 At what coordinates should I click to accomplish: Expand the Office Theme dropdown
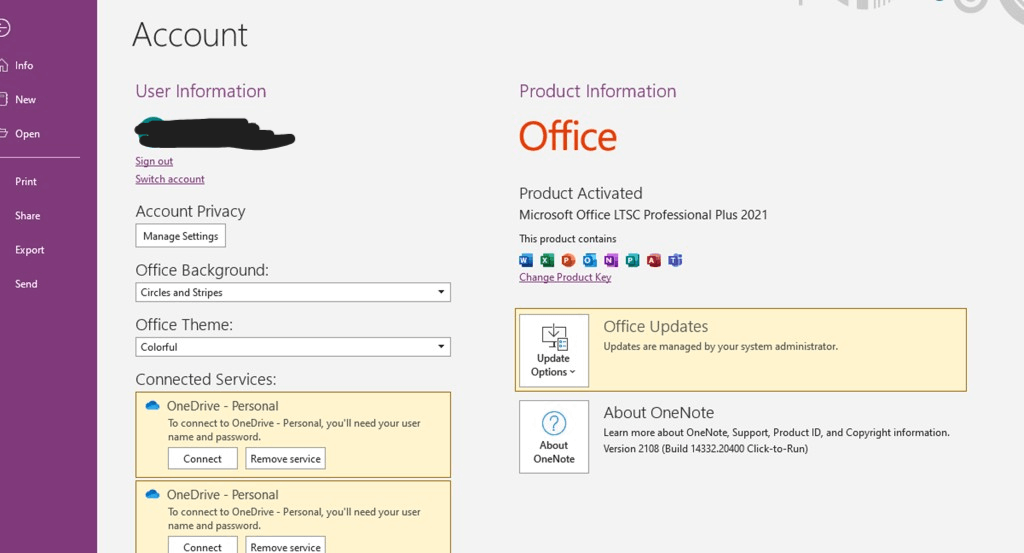coord(293,347)
